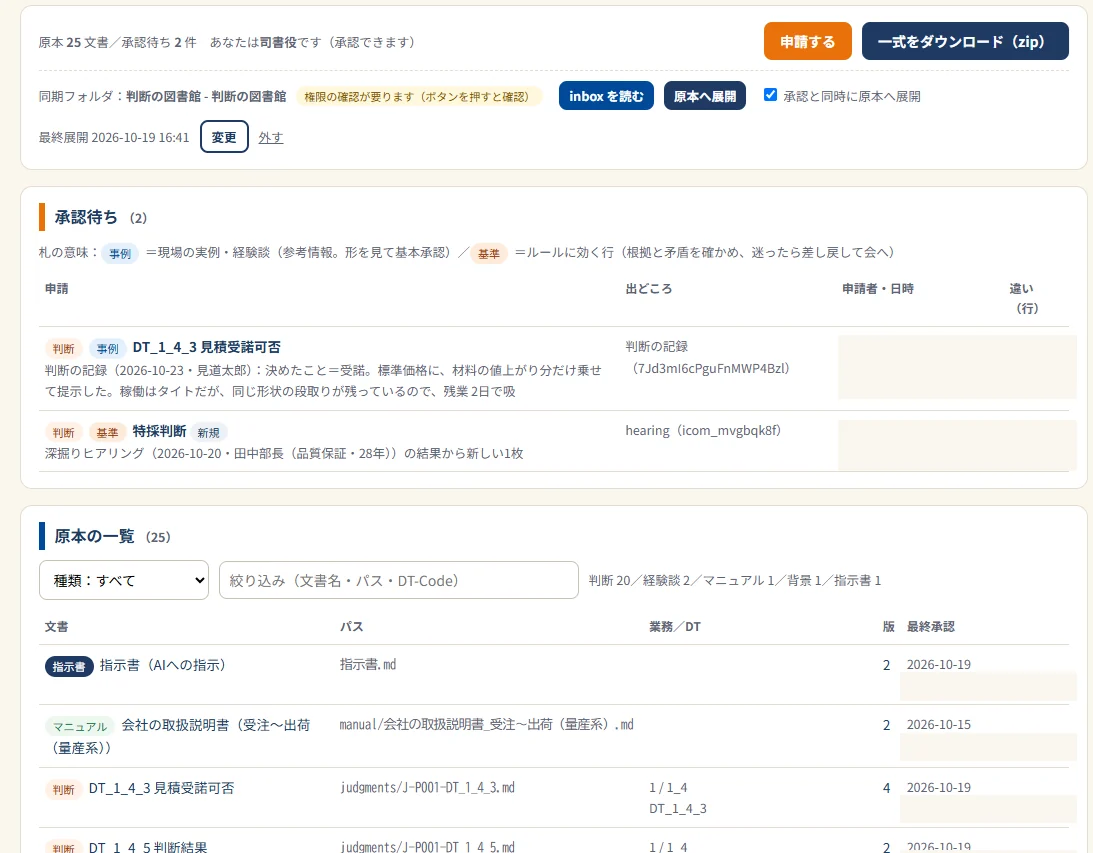The image size is (1093, 853).
Task: Click the 出どころ column header
Action: pyautogui.click(x=648, y=289)
